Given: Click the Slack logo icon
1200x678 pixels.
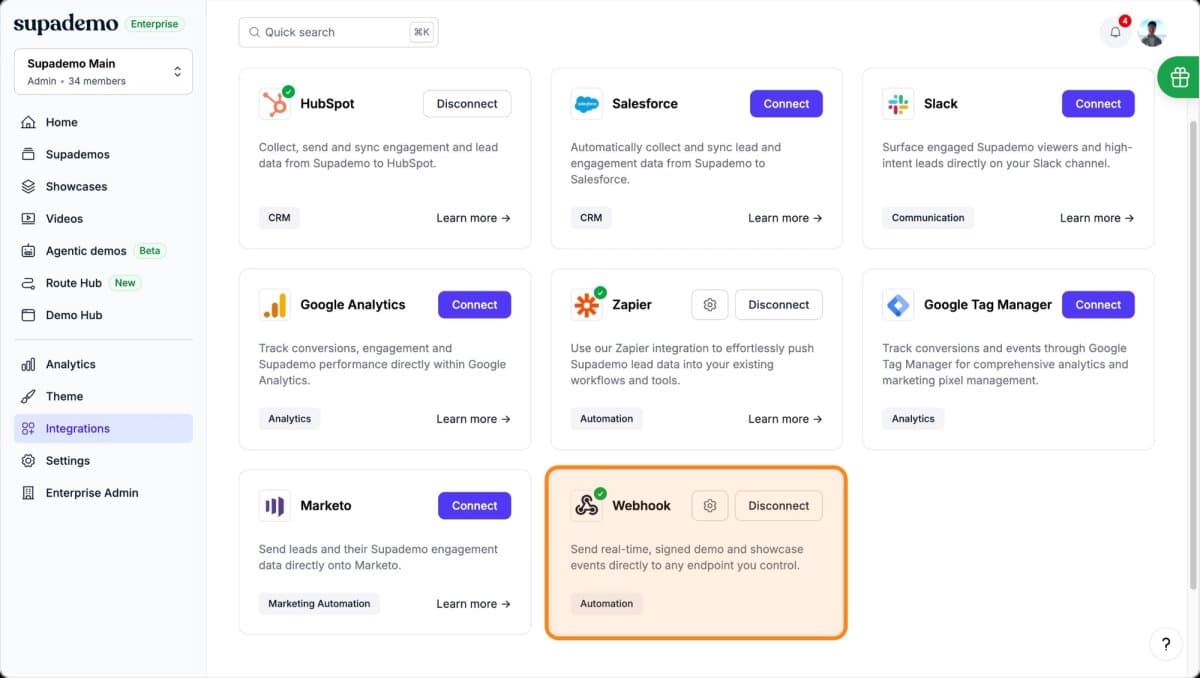Looking at the screenshot, I should [898, 104].
